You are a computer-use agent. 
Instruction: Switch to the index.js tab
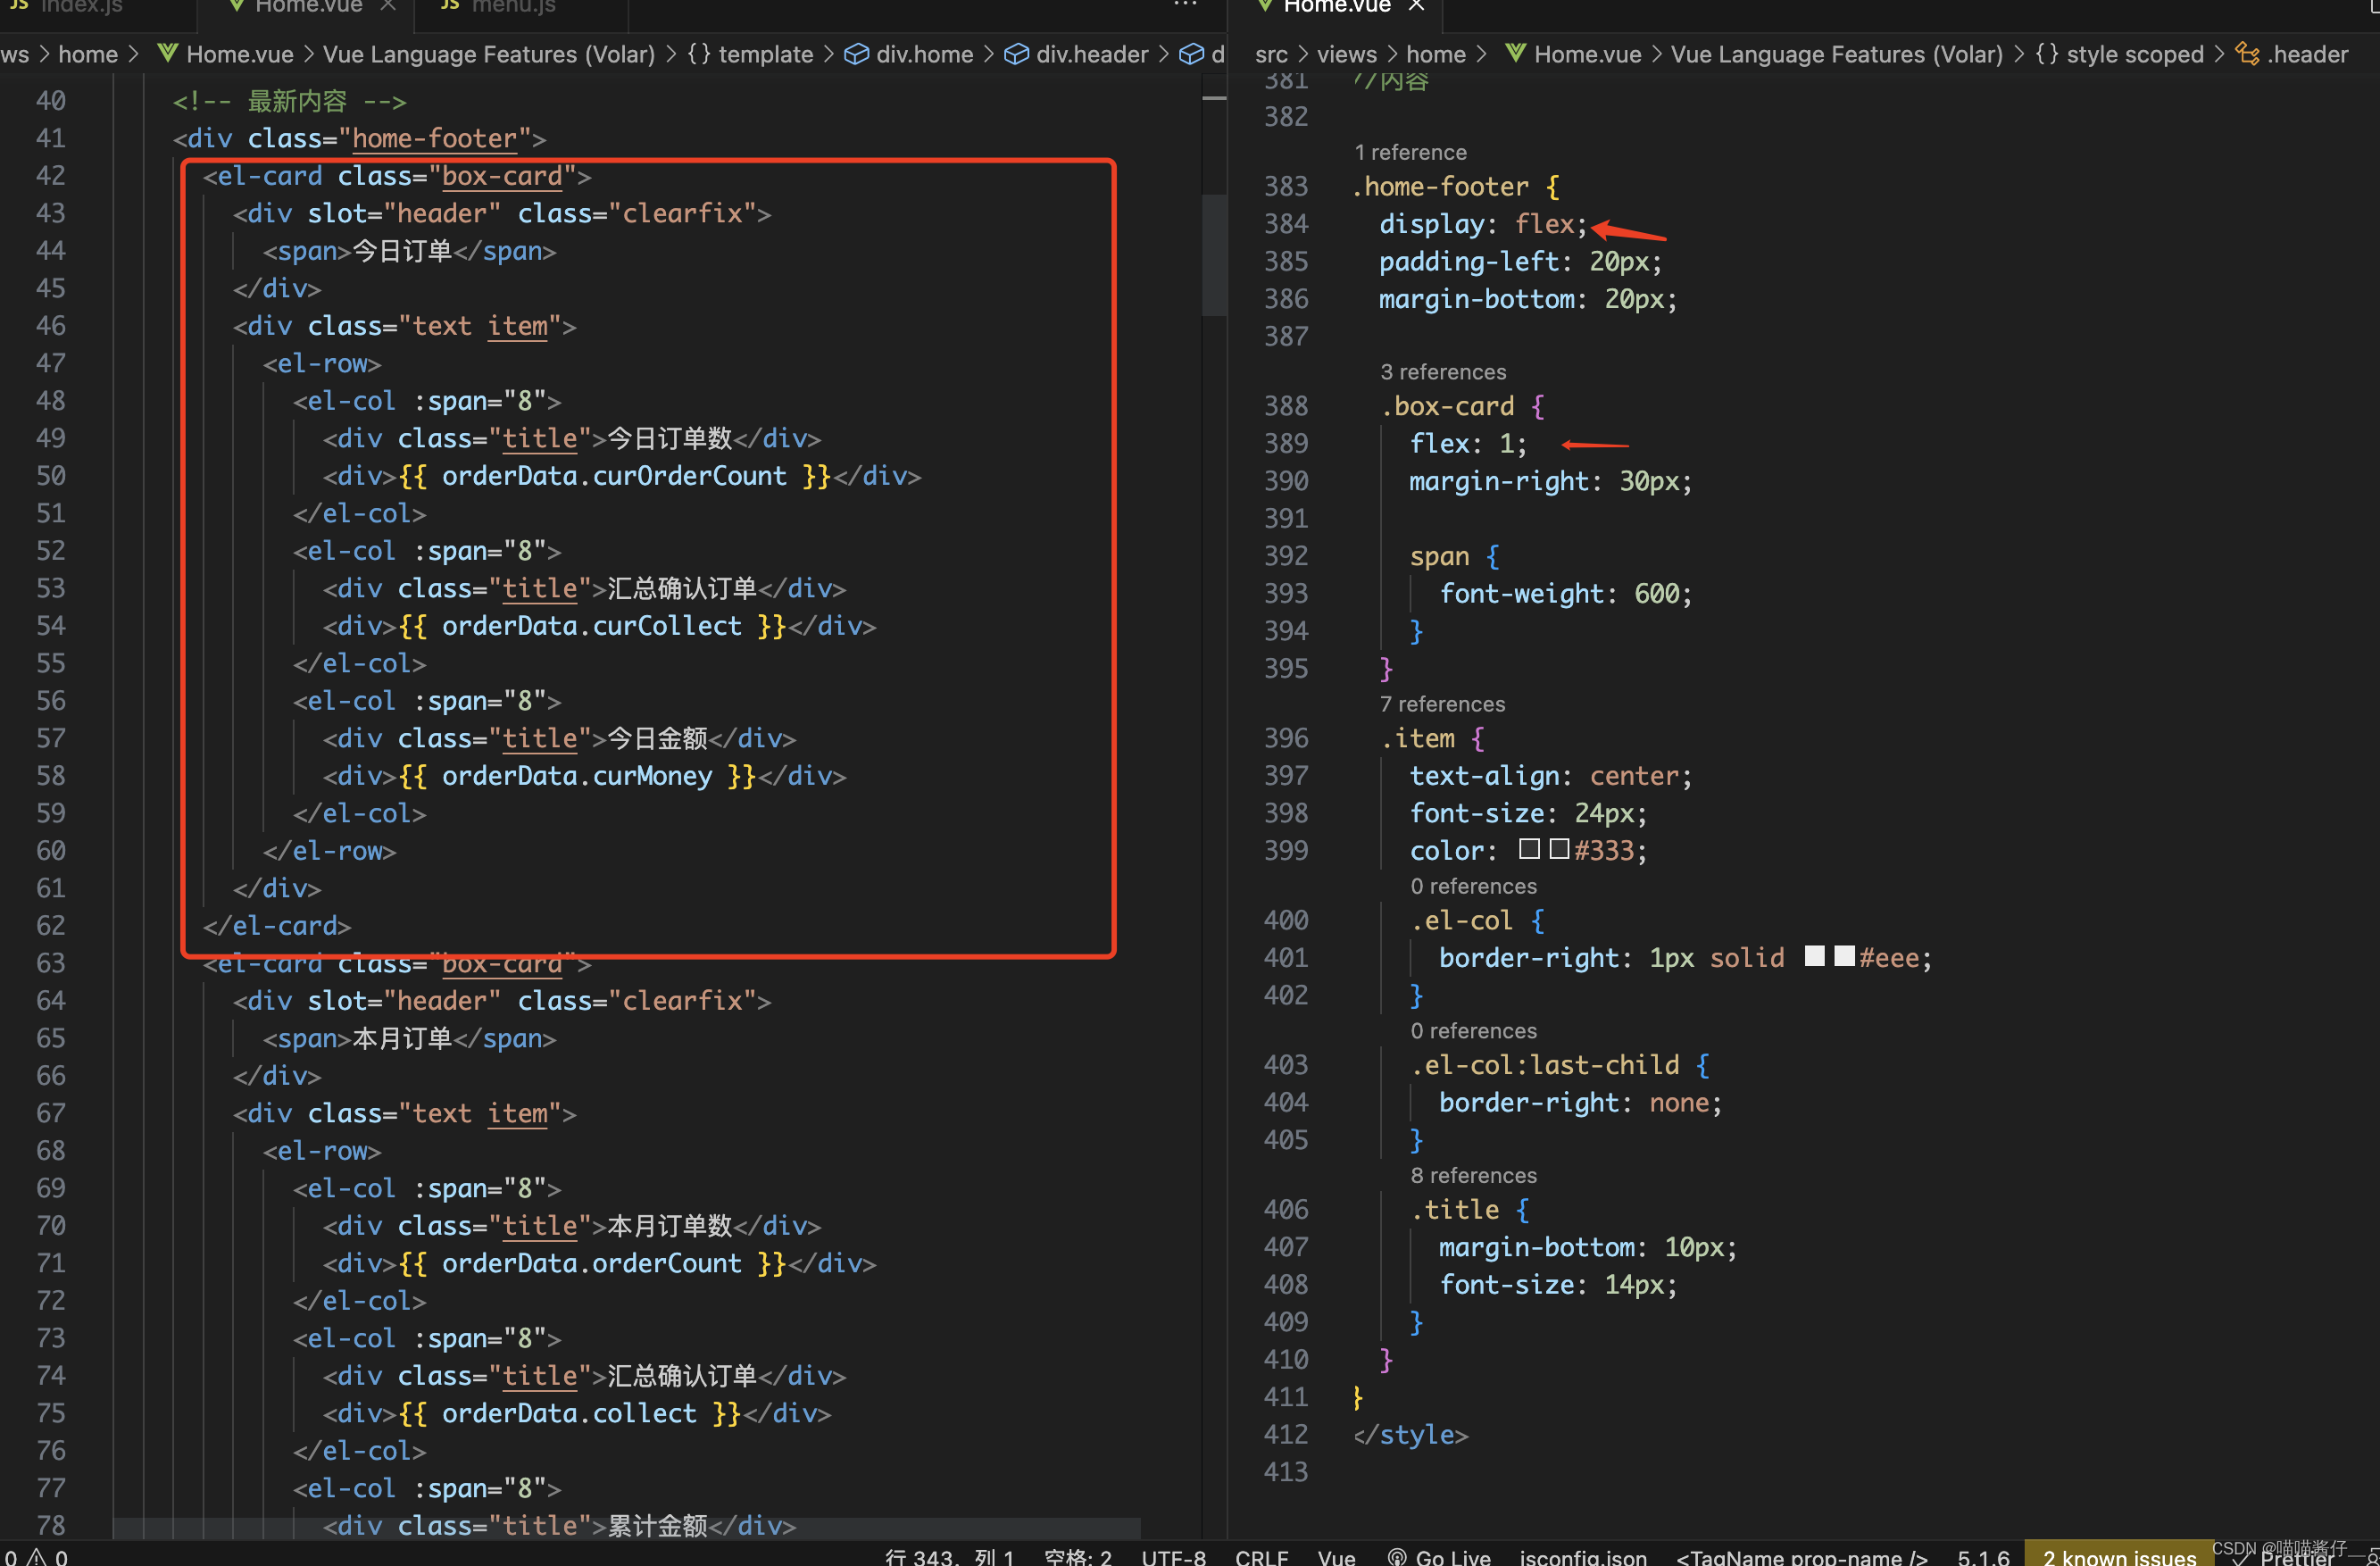click(x=80, y=6)
